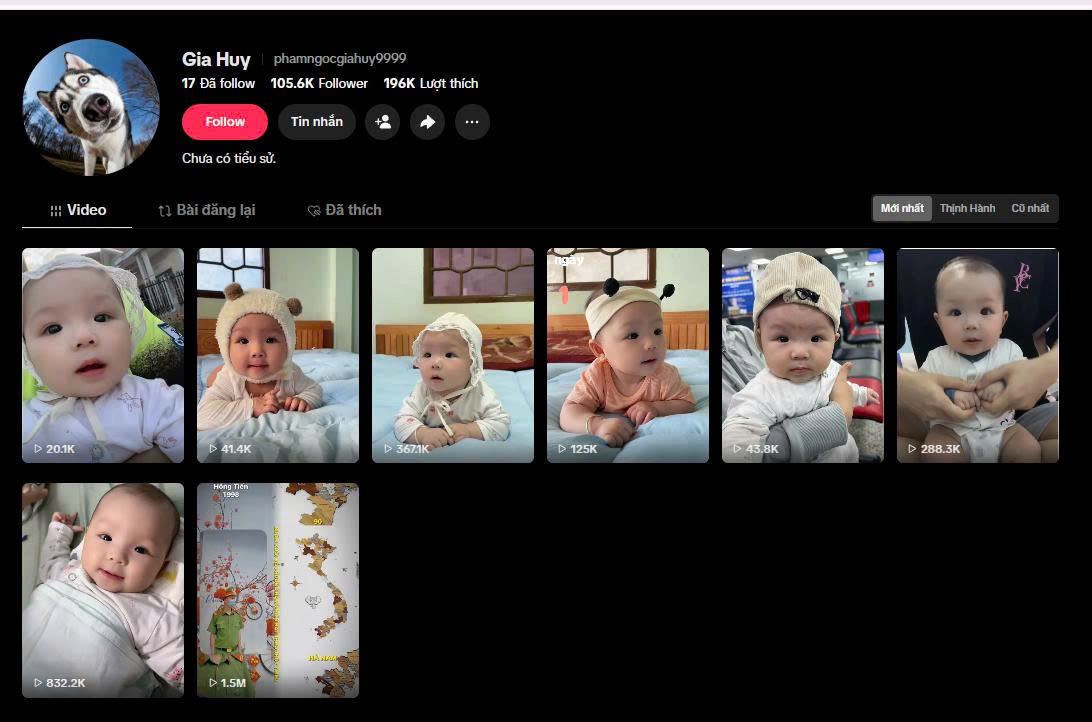The width and height of the screenshot is (1092, 722).
Task: Click the liked heart icon
Action: tap(314, 211)
